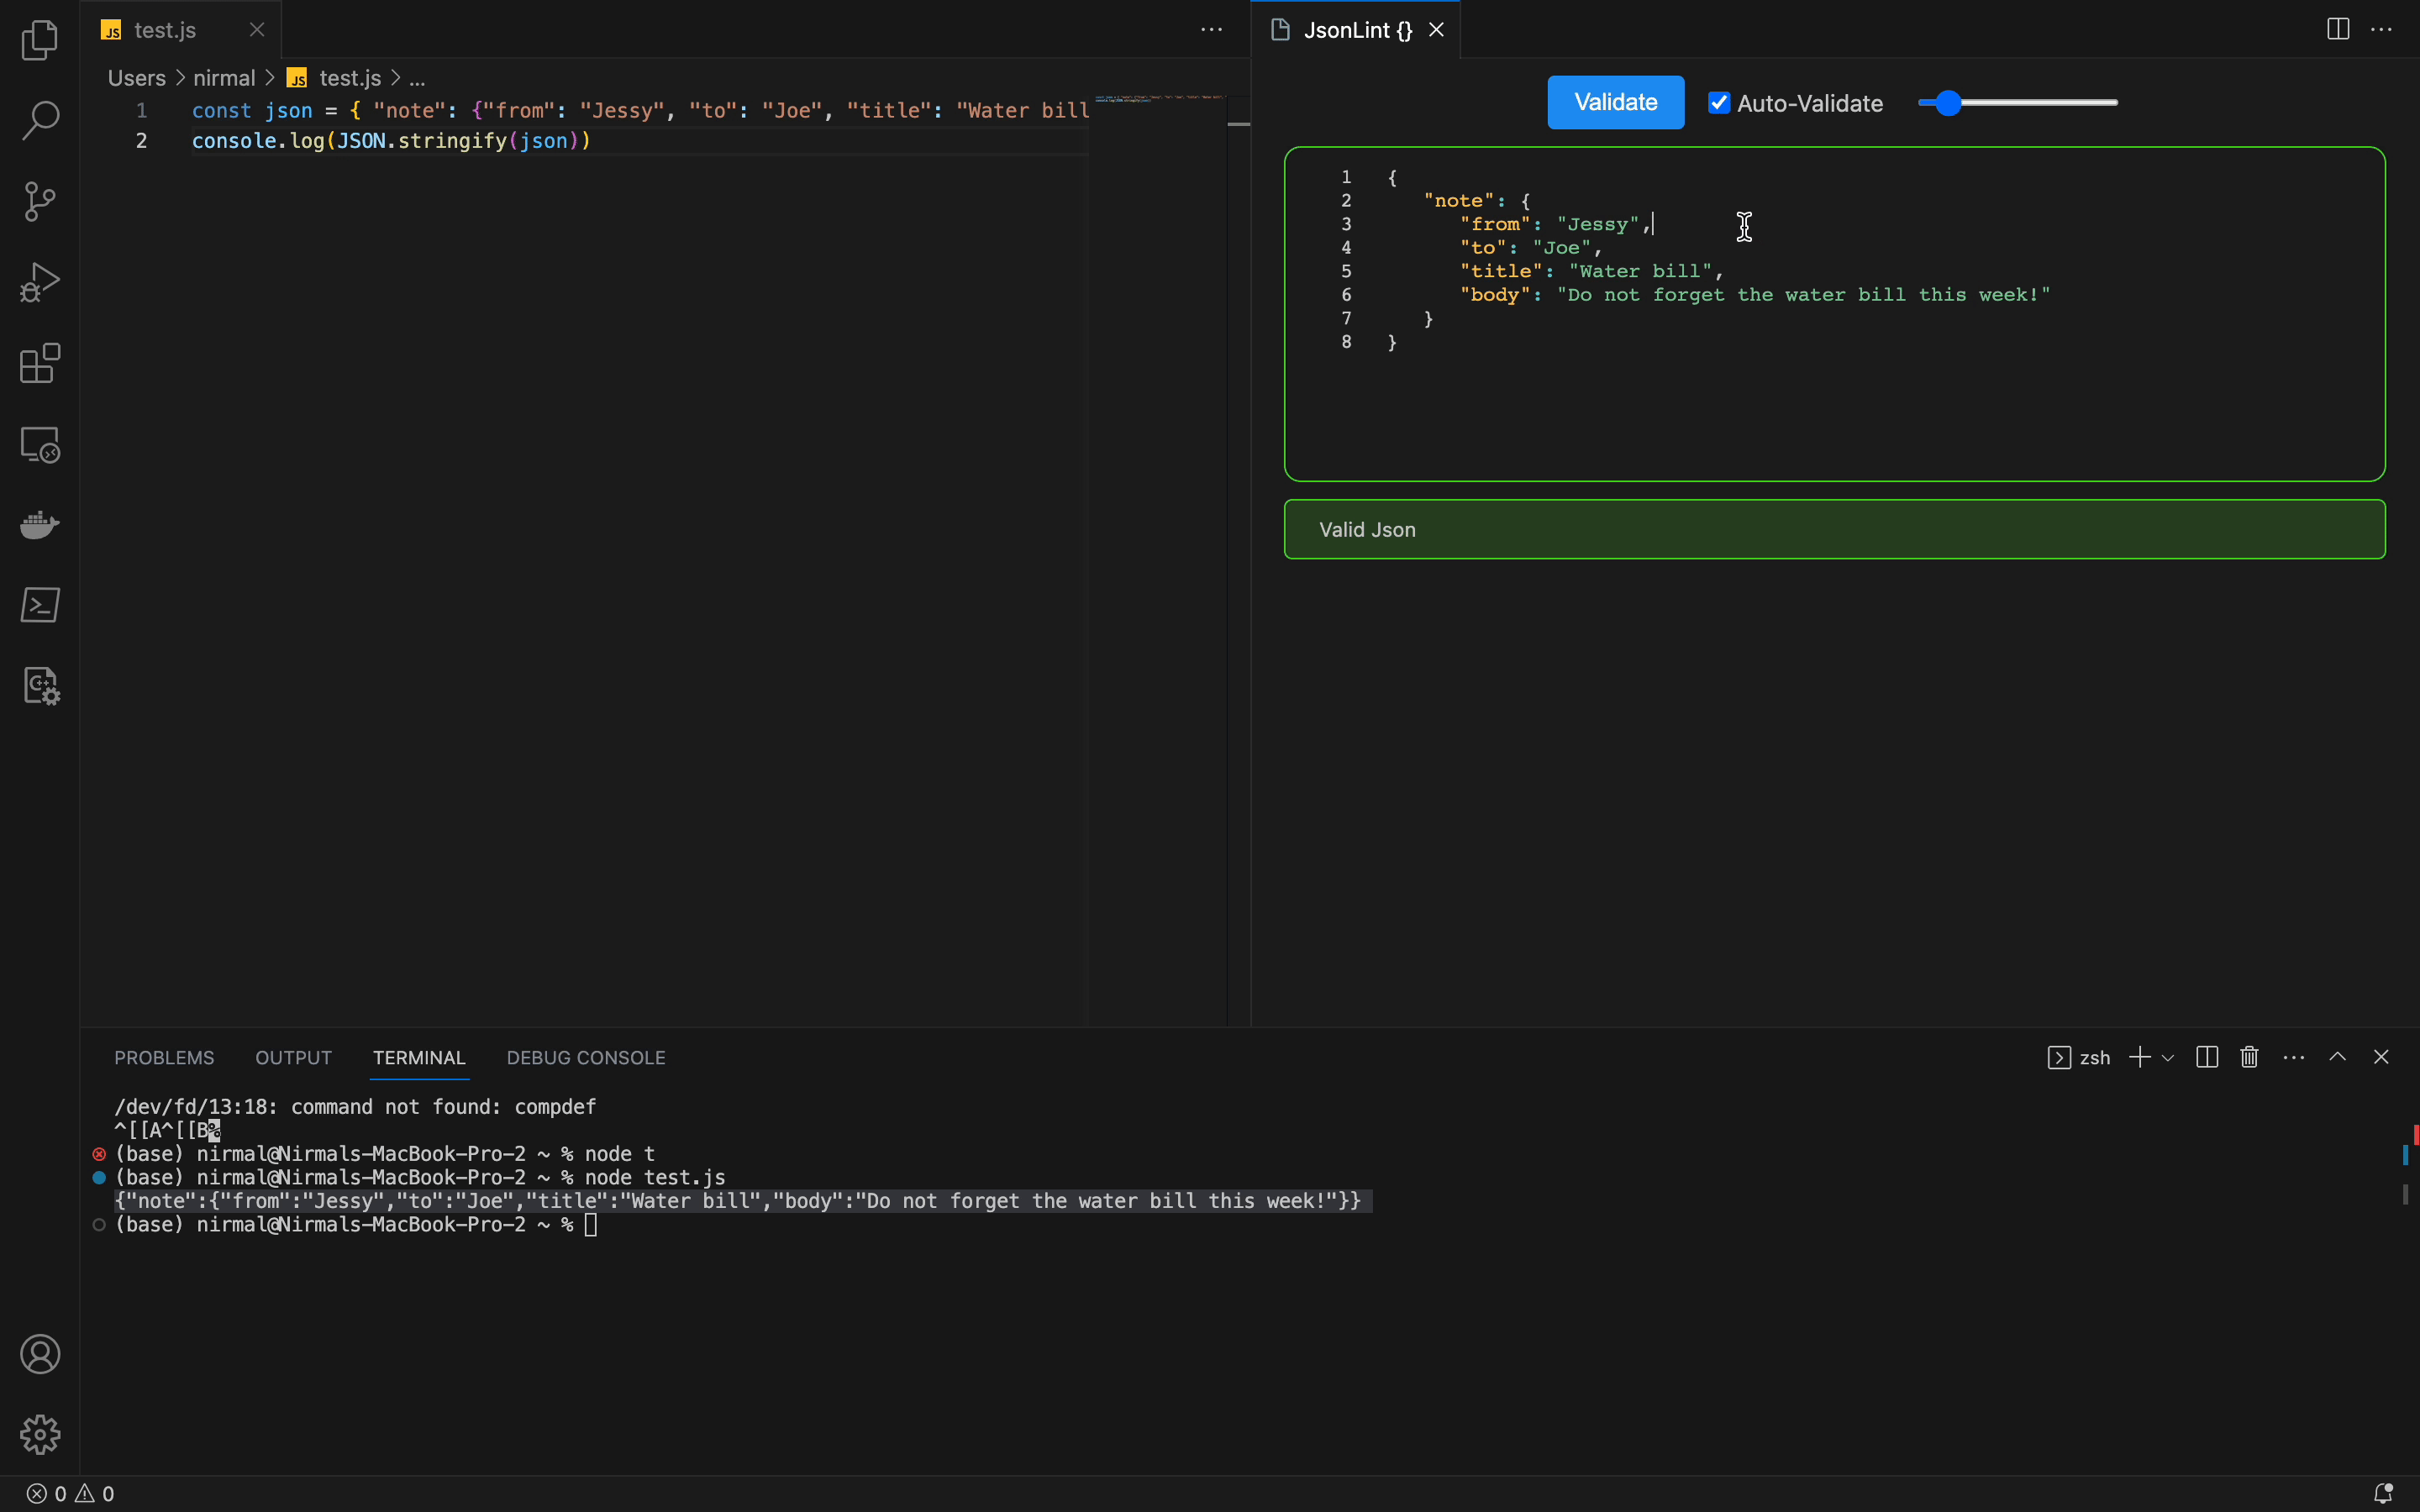Uncheck the Auto-Validate checkbox
Screen dimensions: 2420x1512
[1719, 103]
